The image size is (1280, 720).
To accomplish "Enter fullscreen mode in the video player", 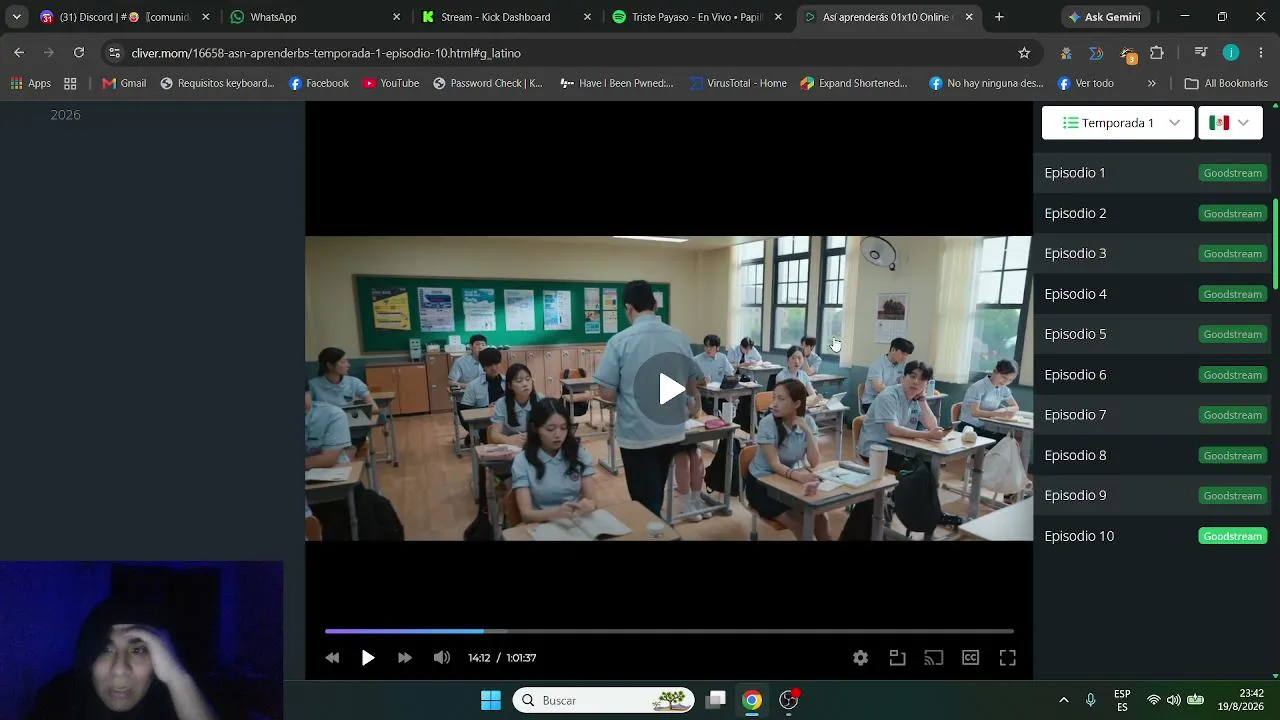I will pyautogui.click(x=1007, y=658).
